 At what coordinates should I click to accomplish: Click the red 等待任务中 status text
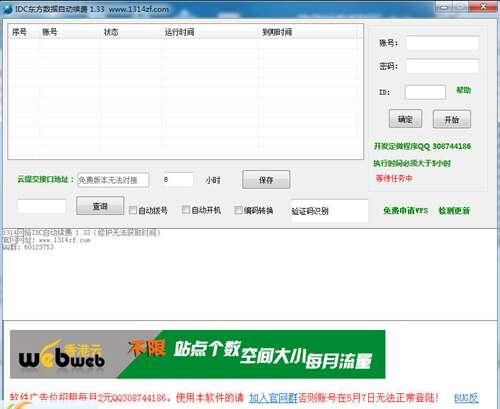[x=394, y=178]
